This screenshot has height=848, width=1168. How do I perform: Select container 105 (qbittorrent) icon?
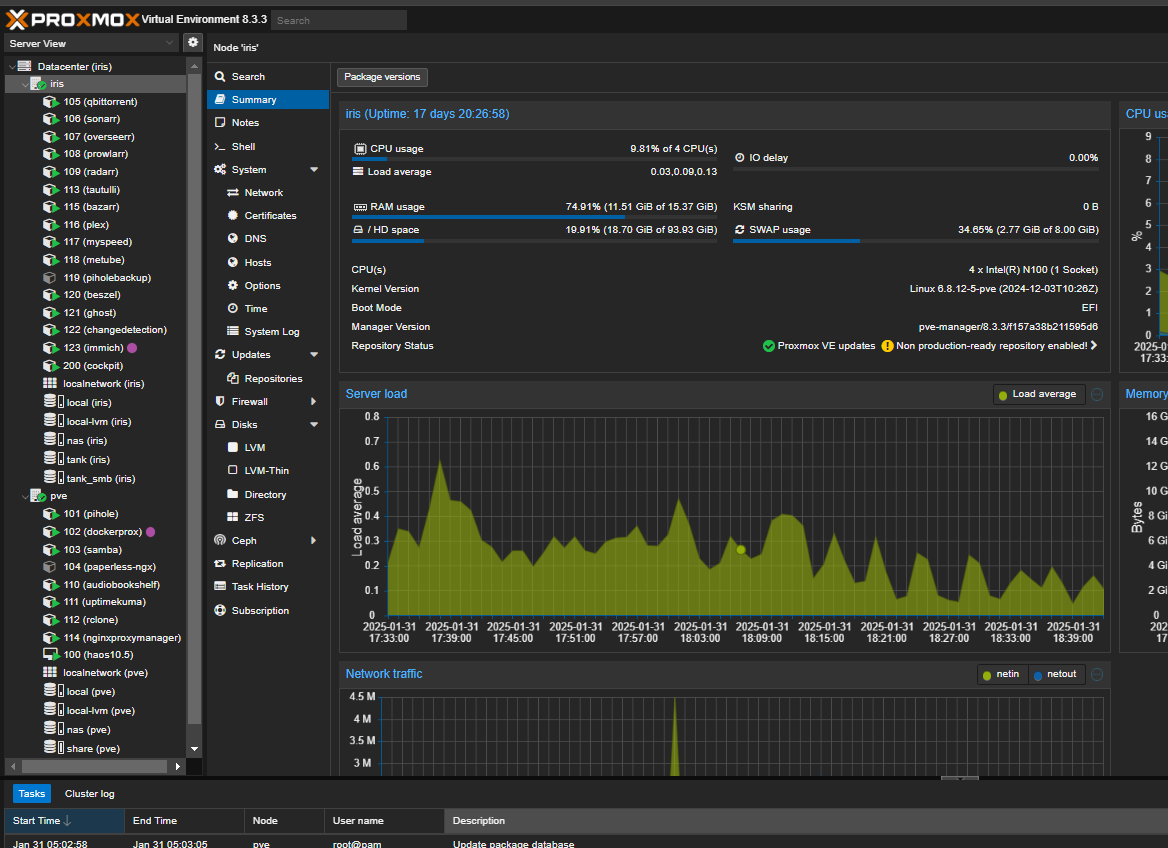click(x=50, y=101)
